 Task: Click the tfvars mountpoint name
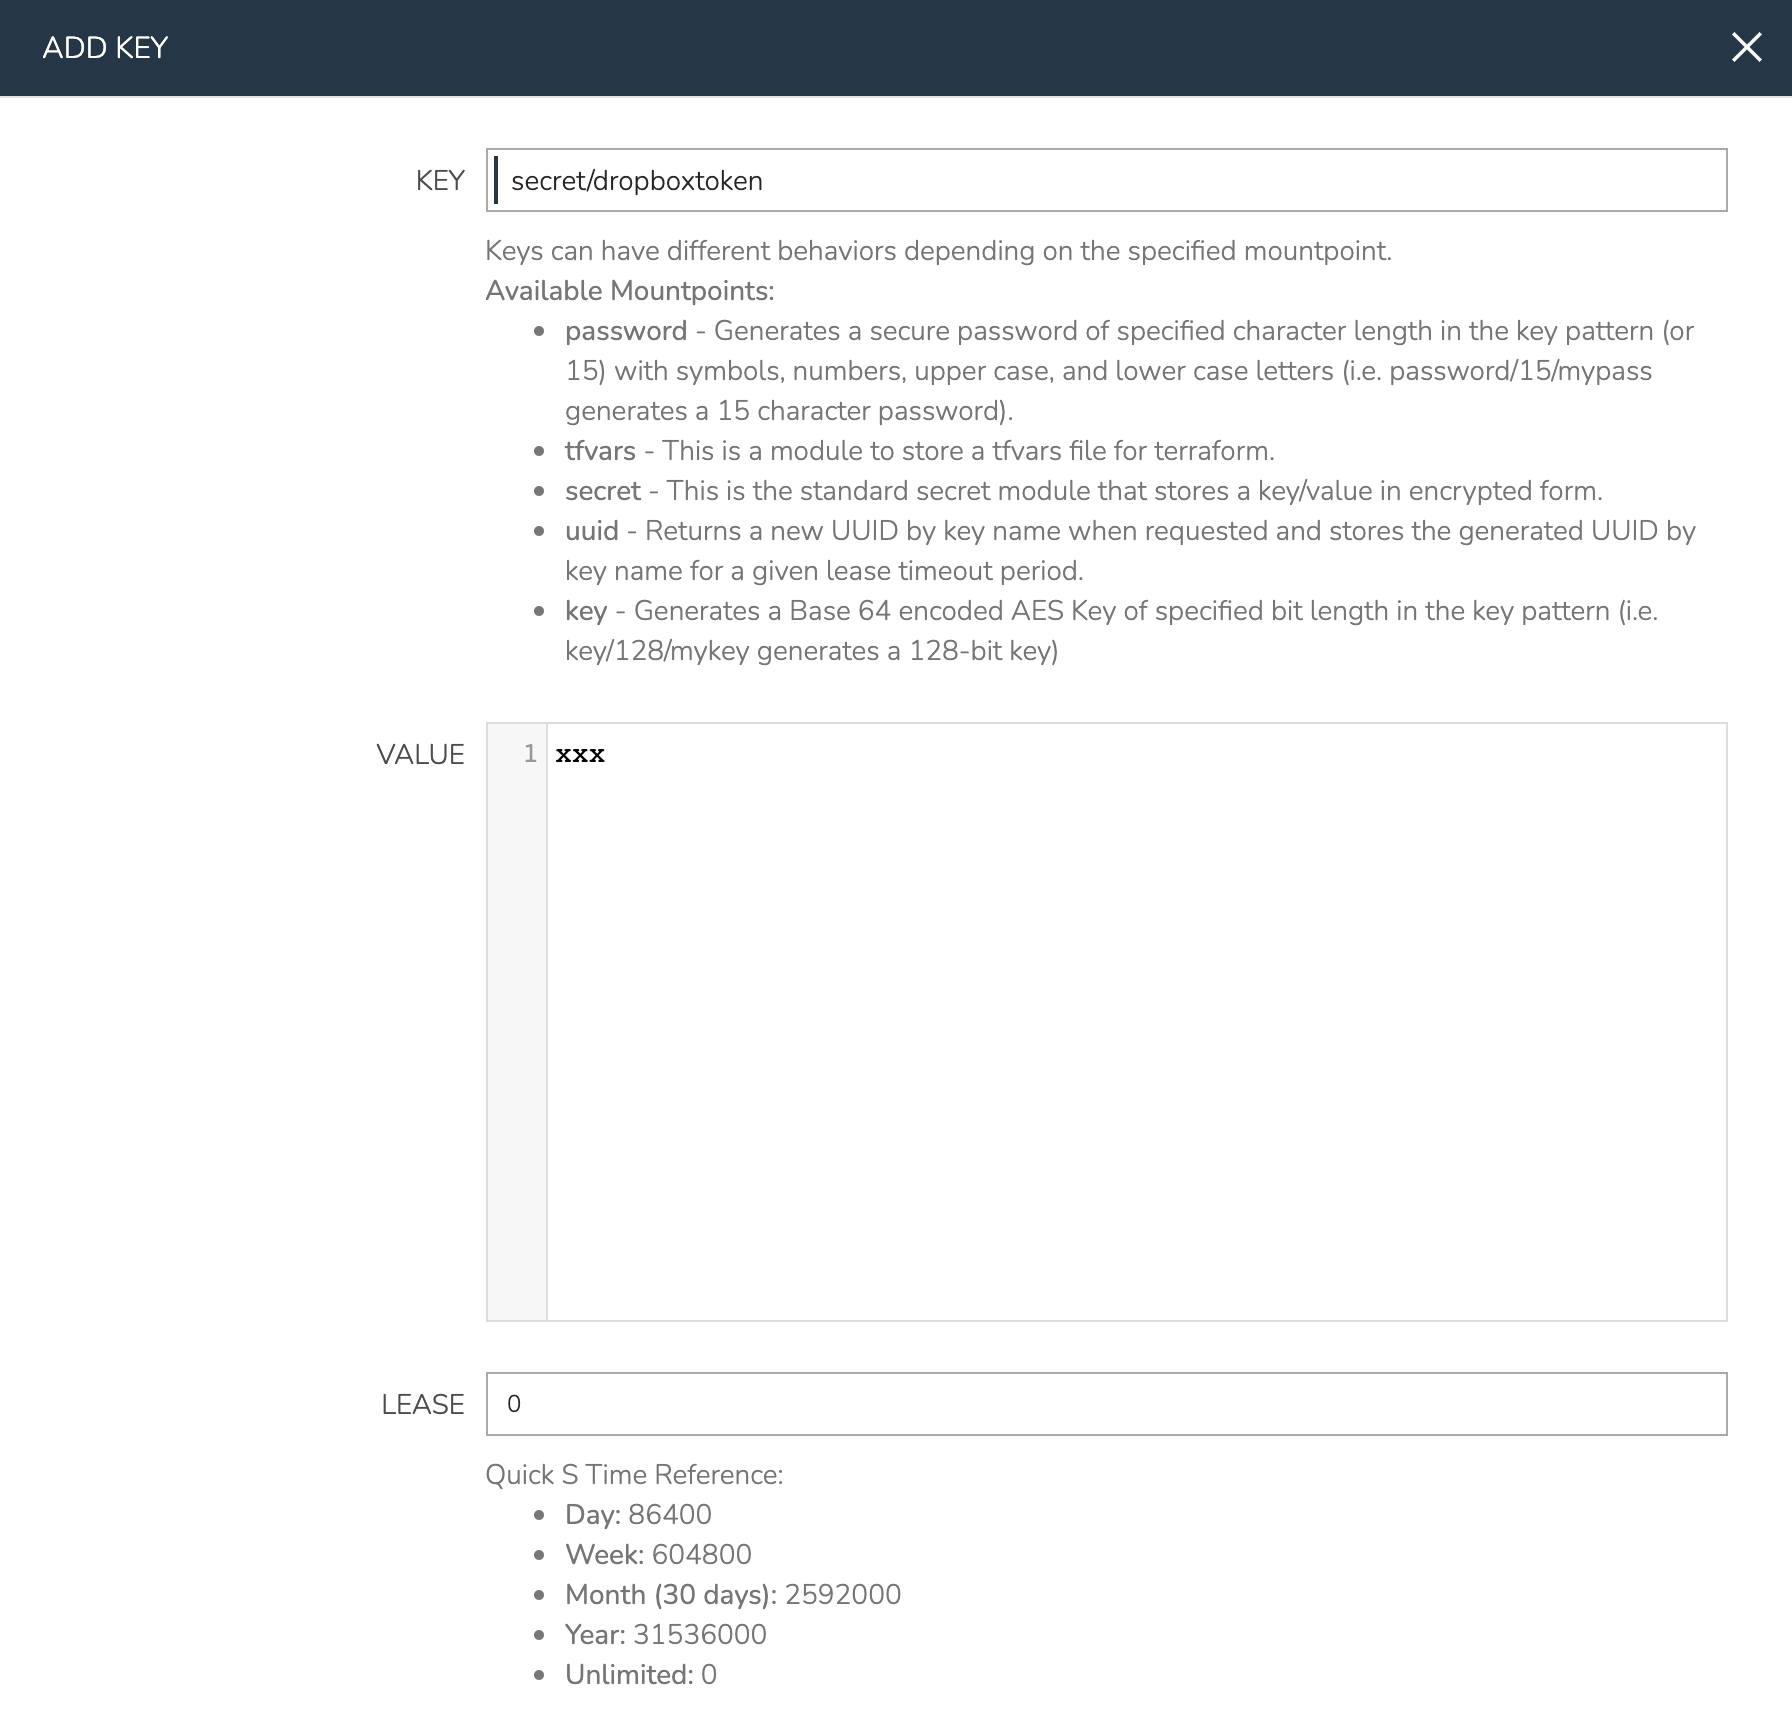click(600, 451)
